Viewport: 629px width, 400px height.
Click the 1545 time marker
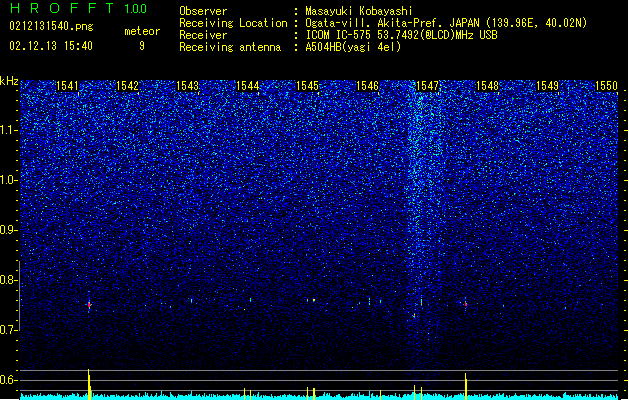point(307,86)
